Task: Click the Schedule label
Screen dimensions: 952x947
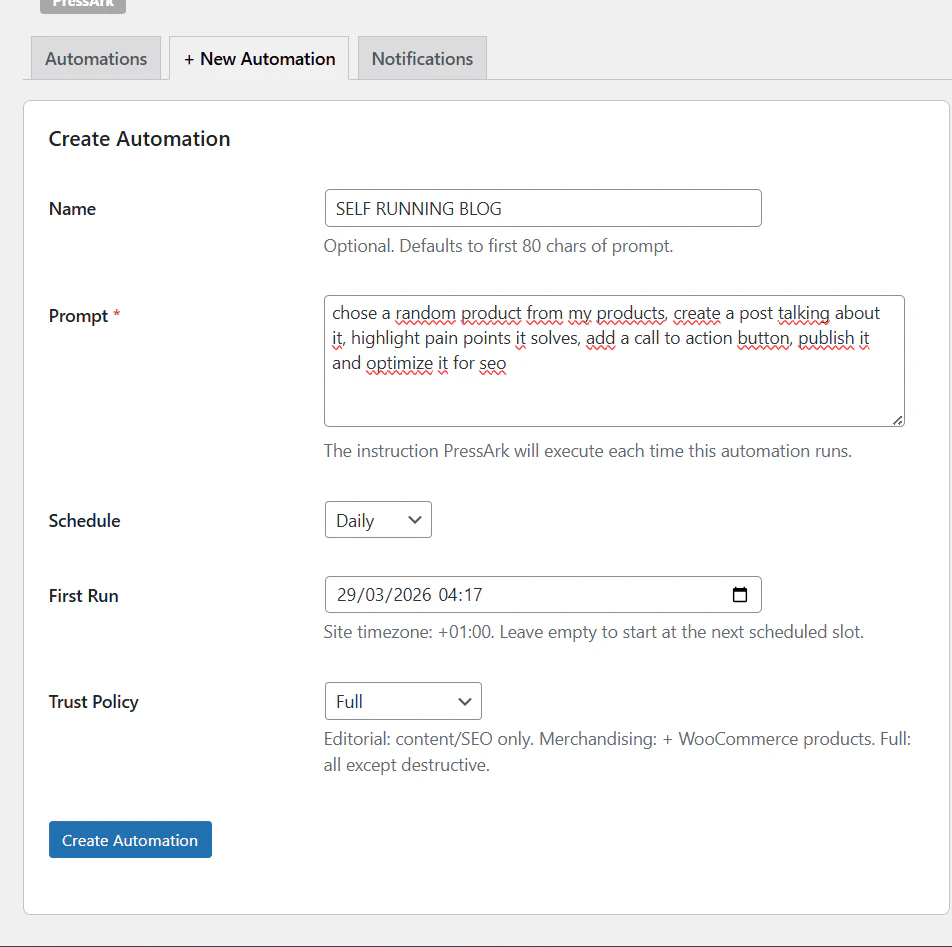Action: point(84,520)
